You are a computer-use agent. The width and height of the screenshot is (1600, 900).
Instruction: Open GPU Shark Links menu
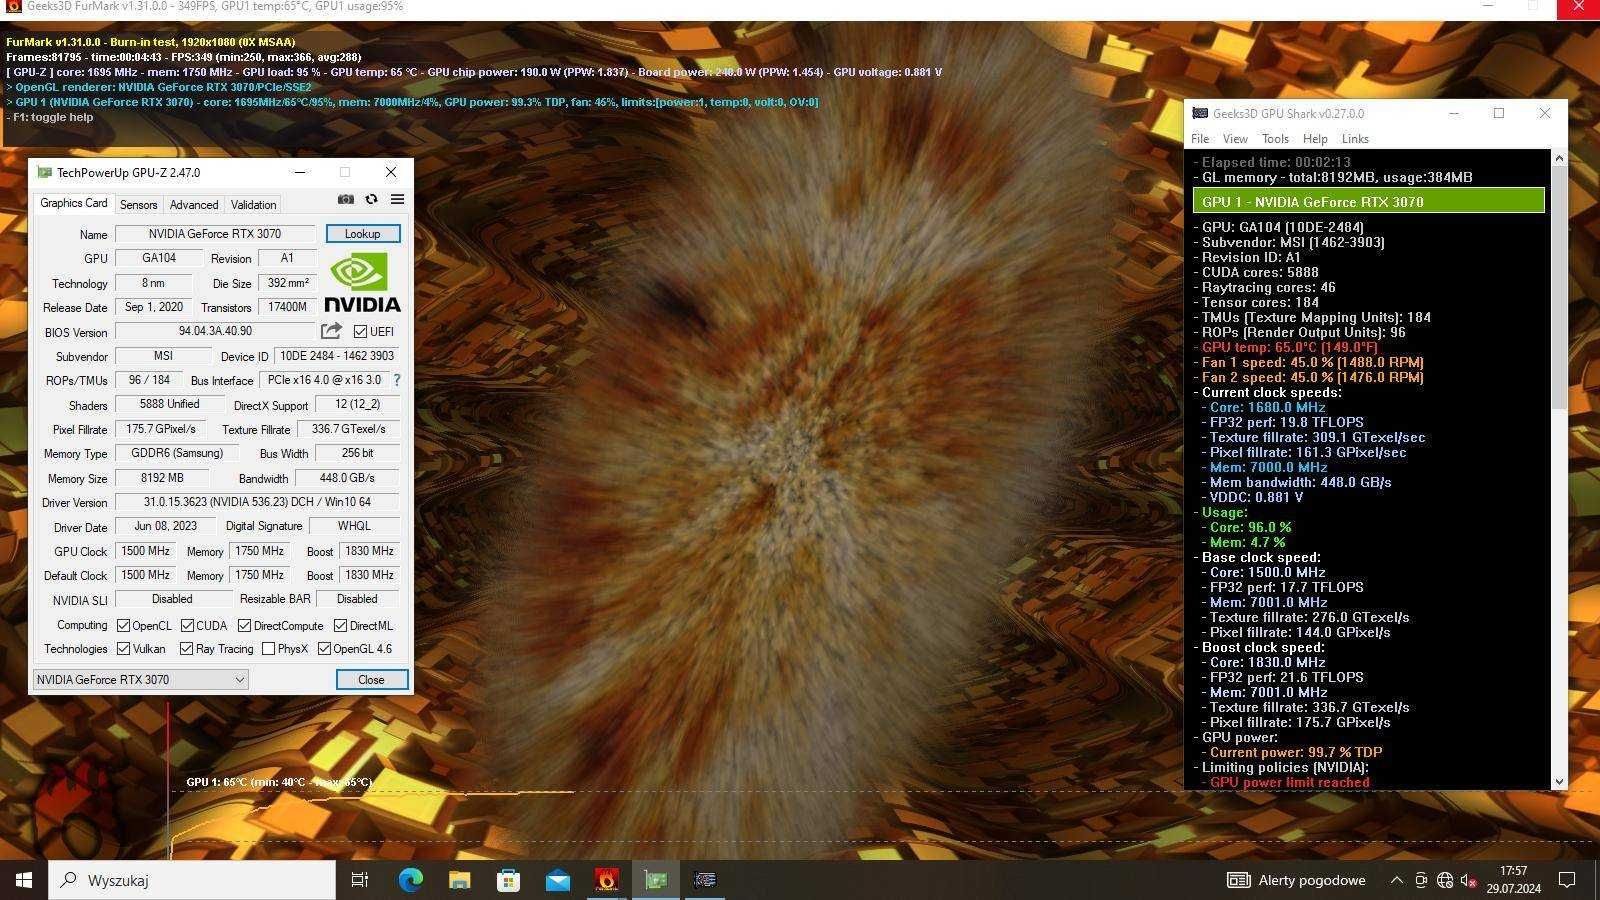(1355, 139)
